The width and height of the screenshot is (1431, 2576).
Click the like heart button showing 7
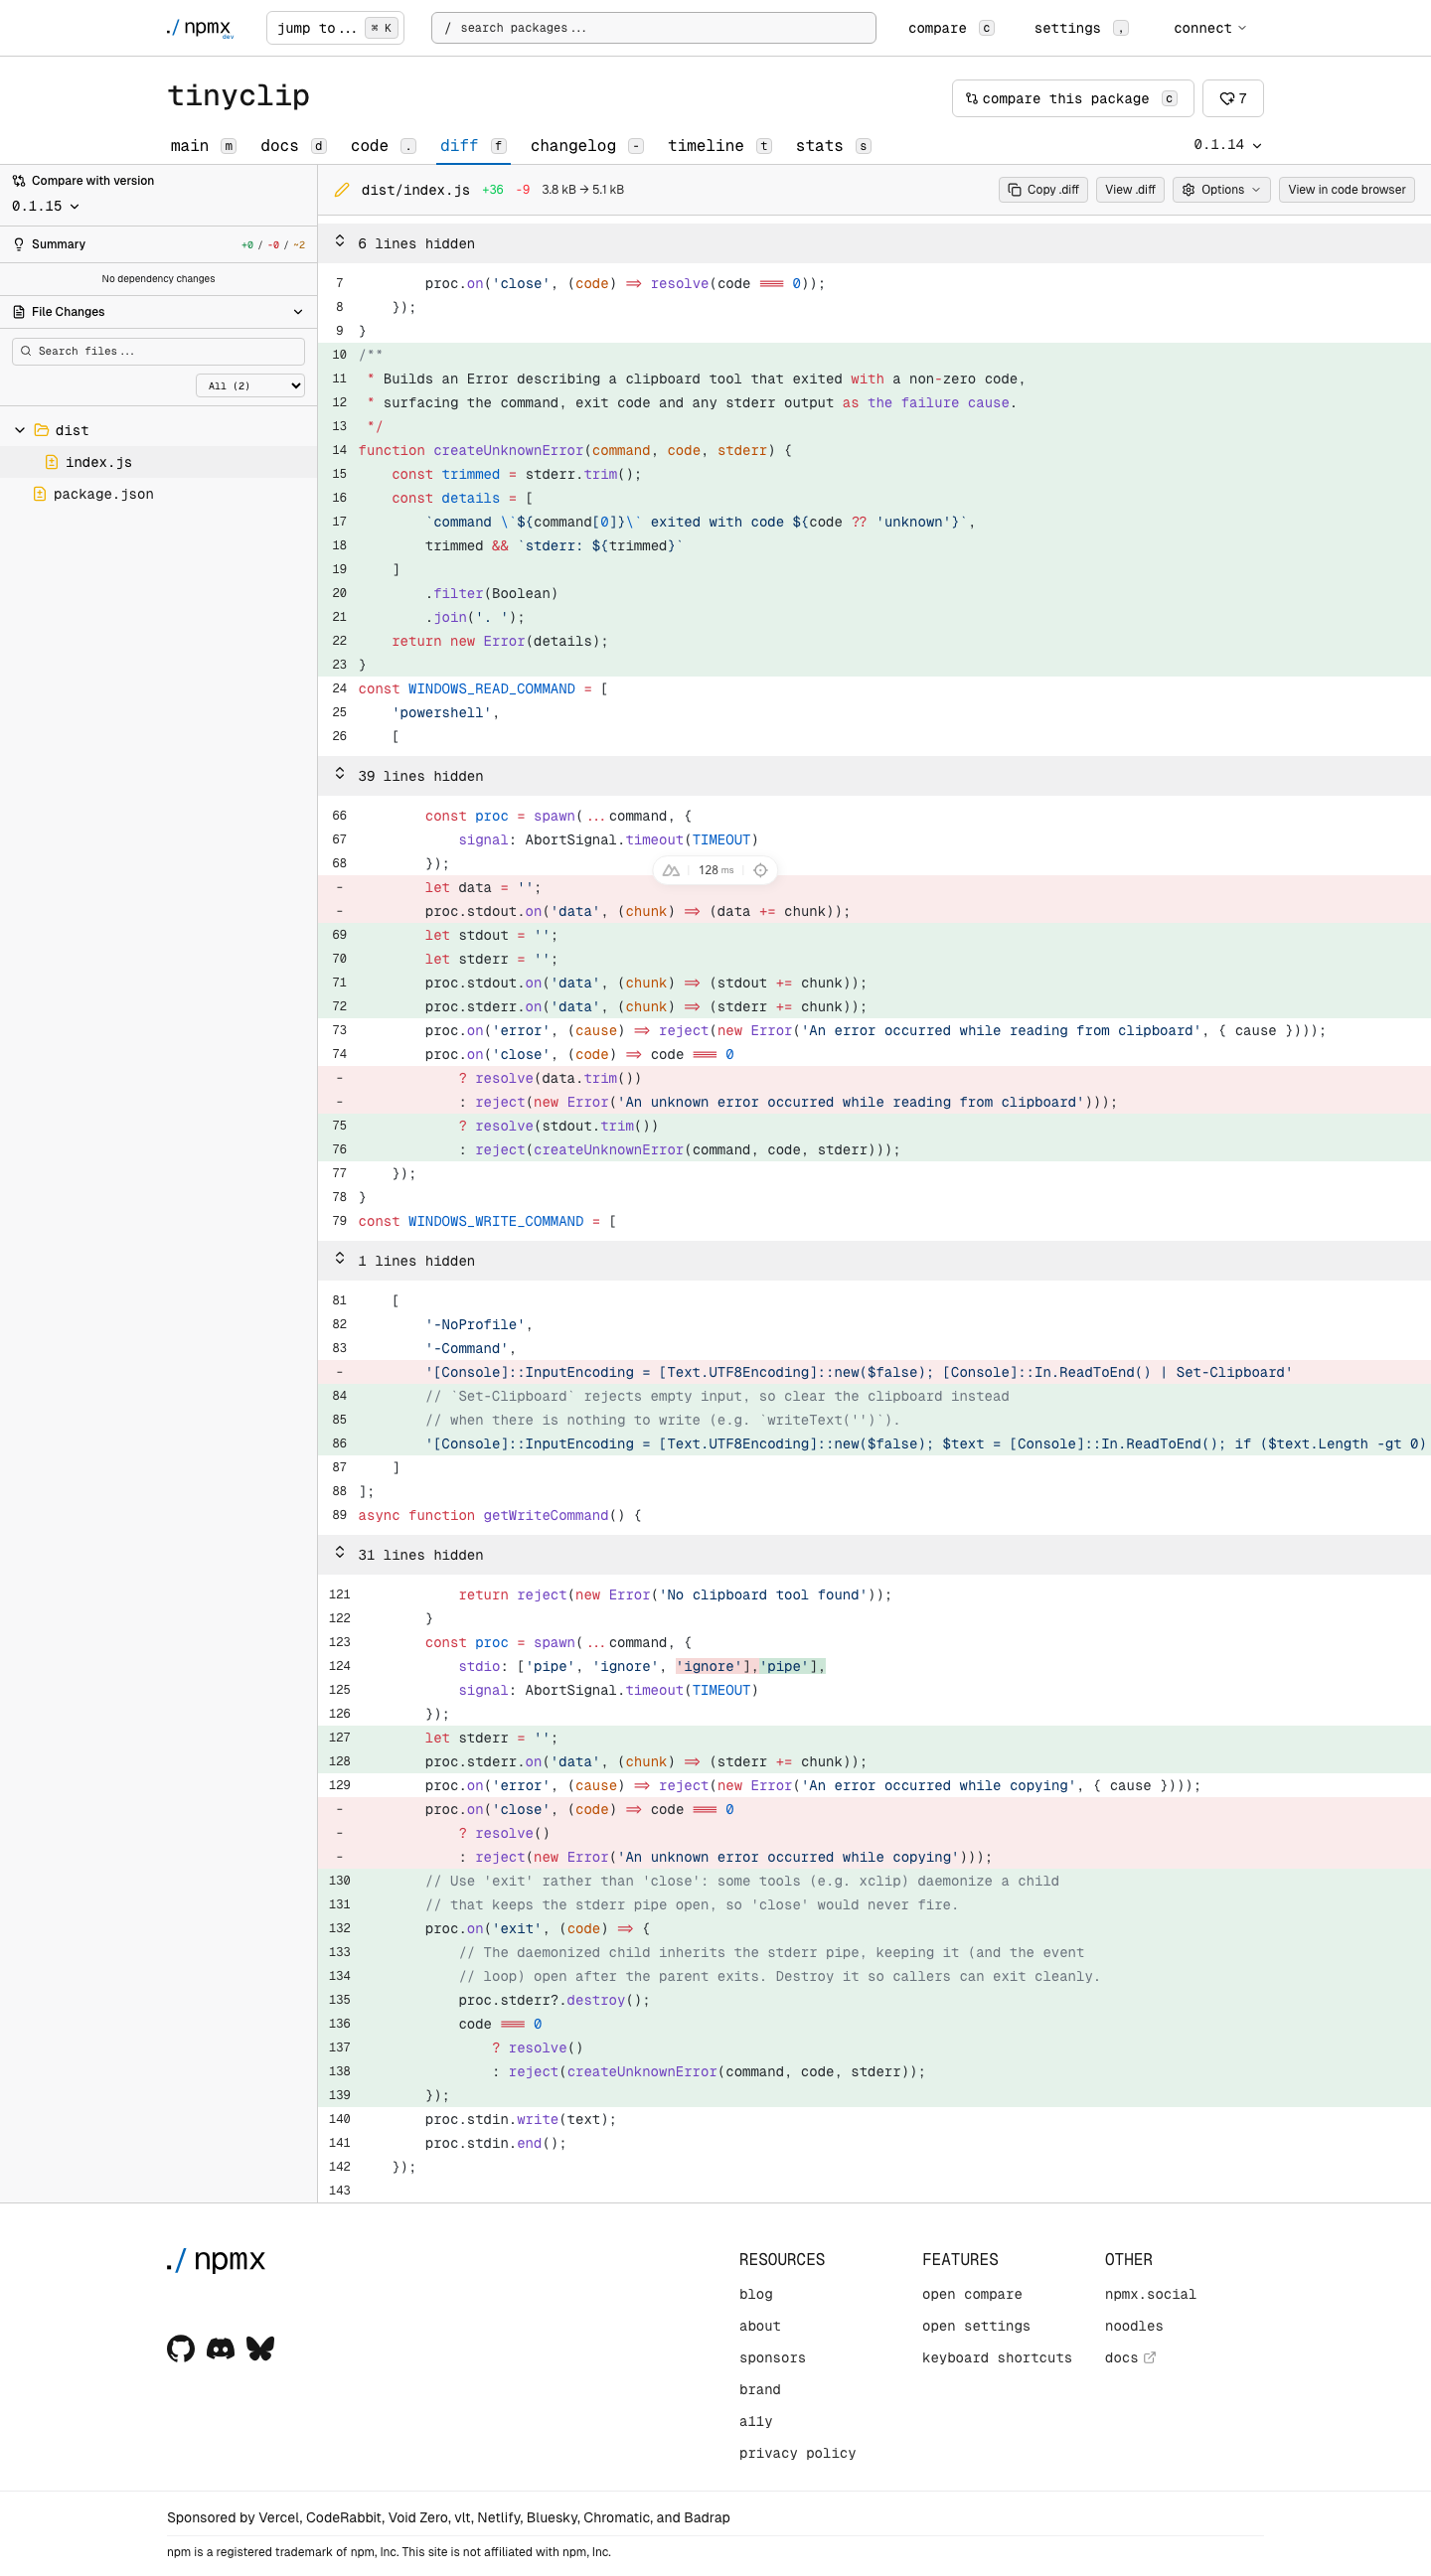pyautogui.click(x=1232, y=98)
